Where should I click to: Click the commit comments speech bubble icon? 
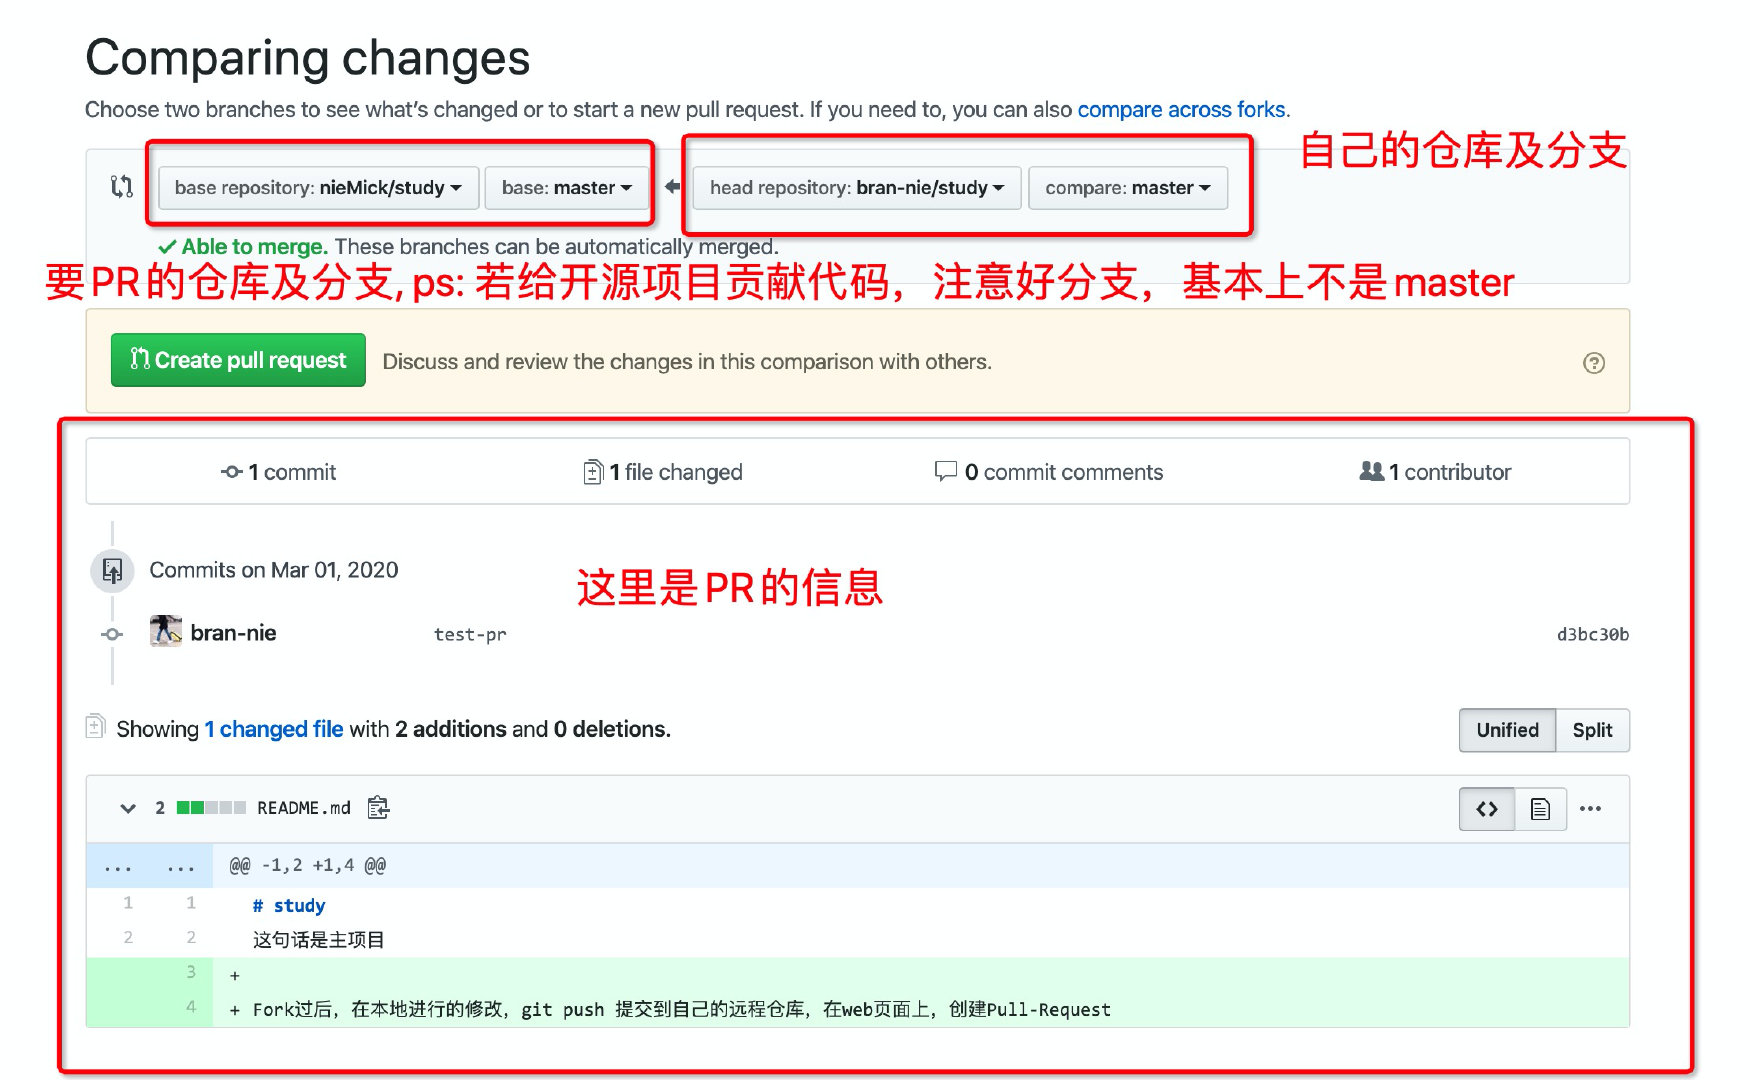(x=945, y=471)
